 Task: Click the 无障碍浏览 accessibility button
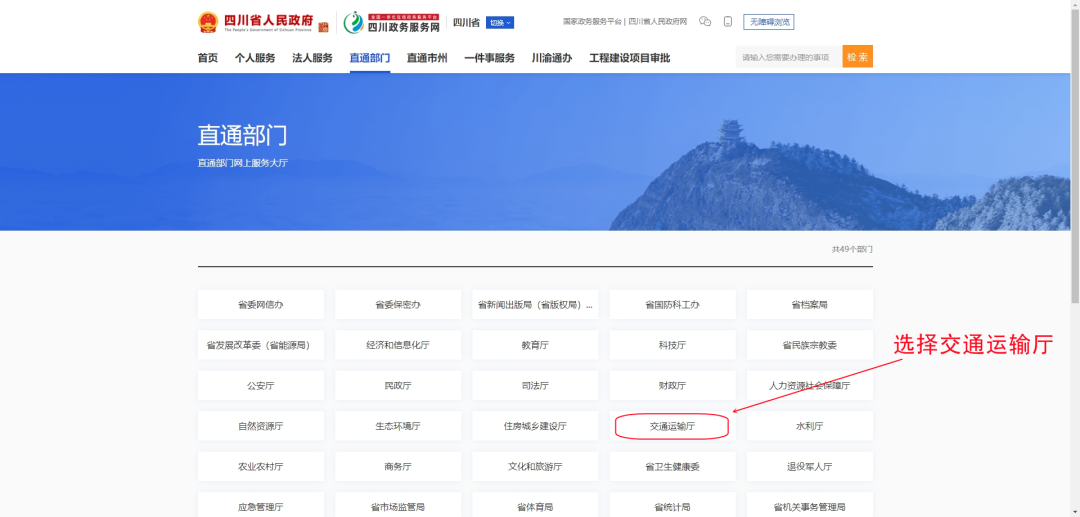pyautogui.click(x=768, y=22)
